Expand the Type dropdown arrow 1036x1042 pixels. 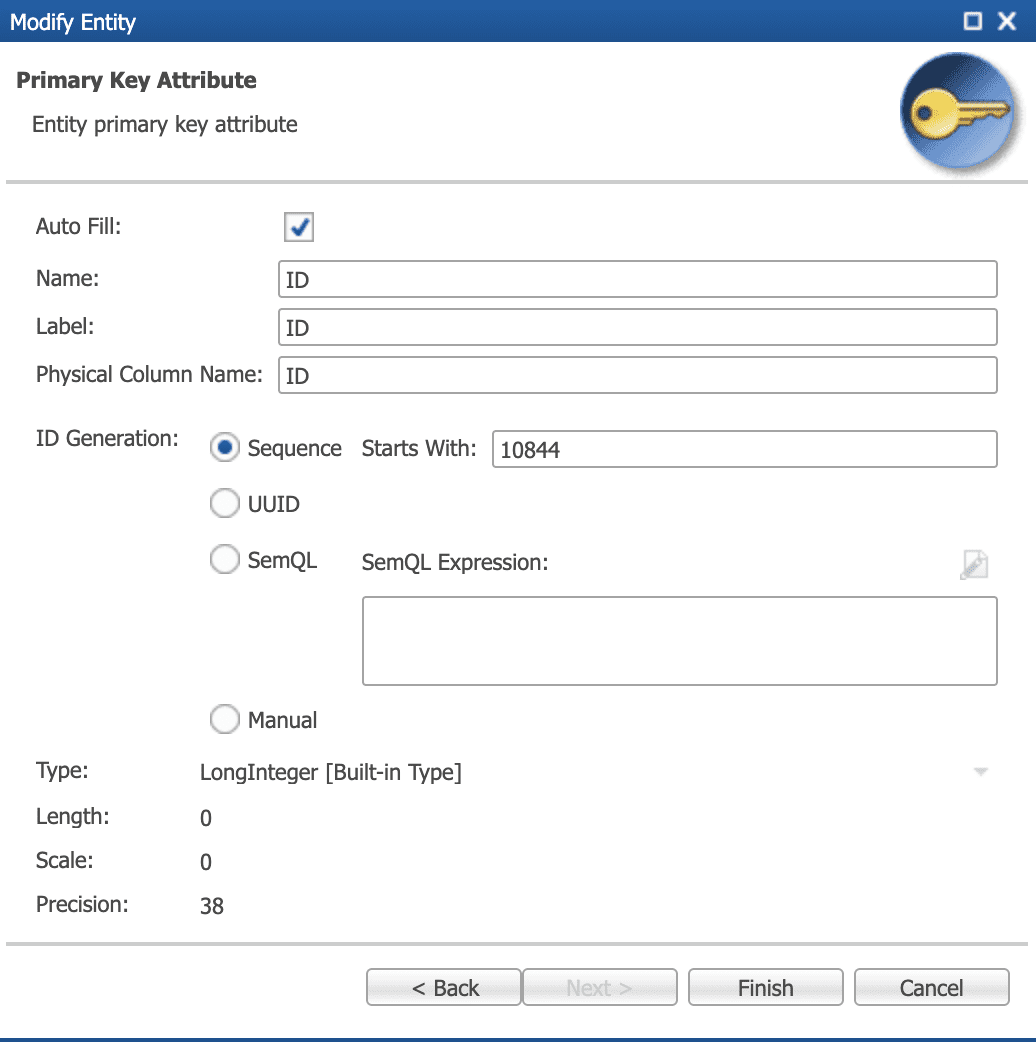(980, 772)
